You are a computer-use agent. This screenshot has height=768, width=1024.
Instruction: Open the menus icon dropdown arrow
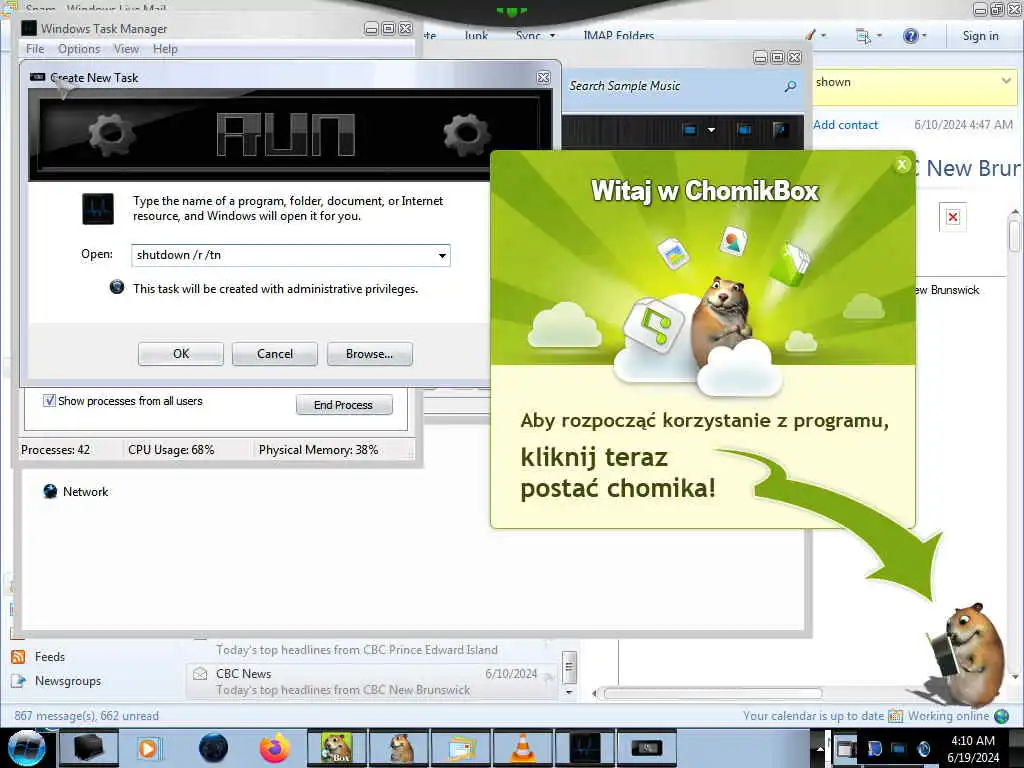tap(879, 36)
